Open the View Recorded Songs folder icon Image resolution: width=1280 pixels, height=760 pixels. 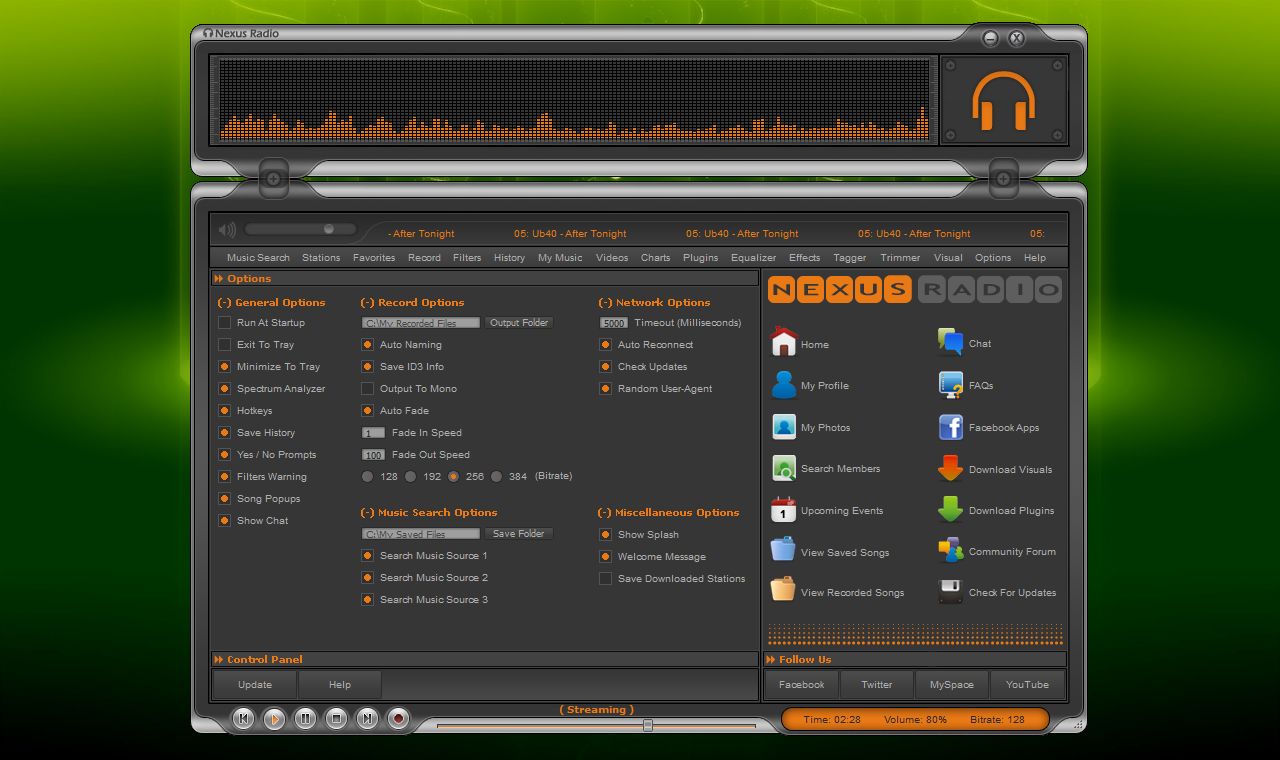coord(783,591)
